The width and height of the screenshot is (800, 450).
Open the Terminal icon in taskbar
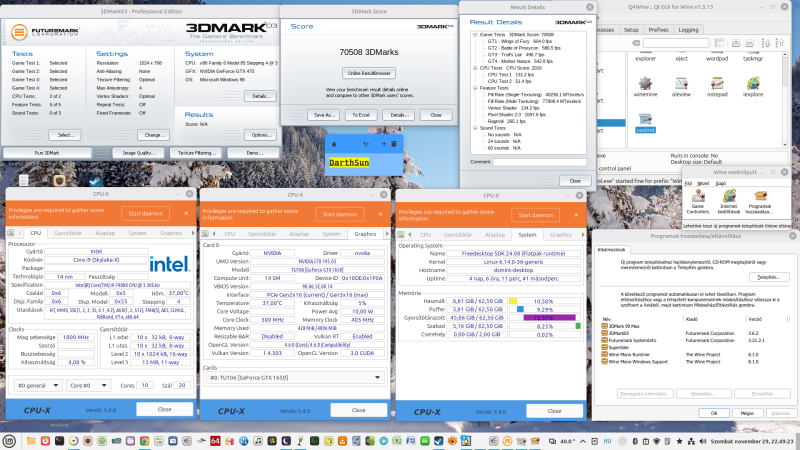[60, 441]
